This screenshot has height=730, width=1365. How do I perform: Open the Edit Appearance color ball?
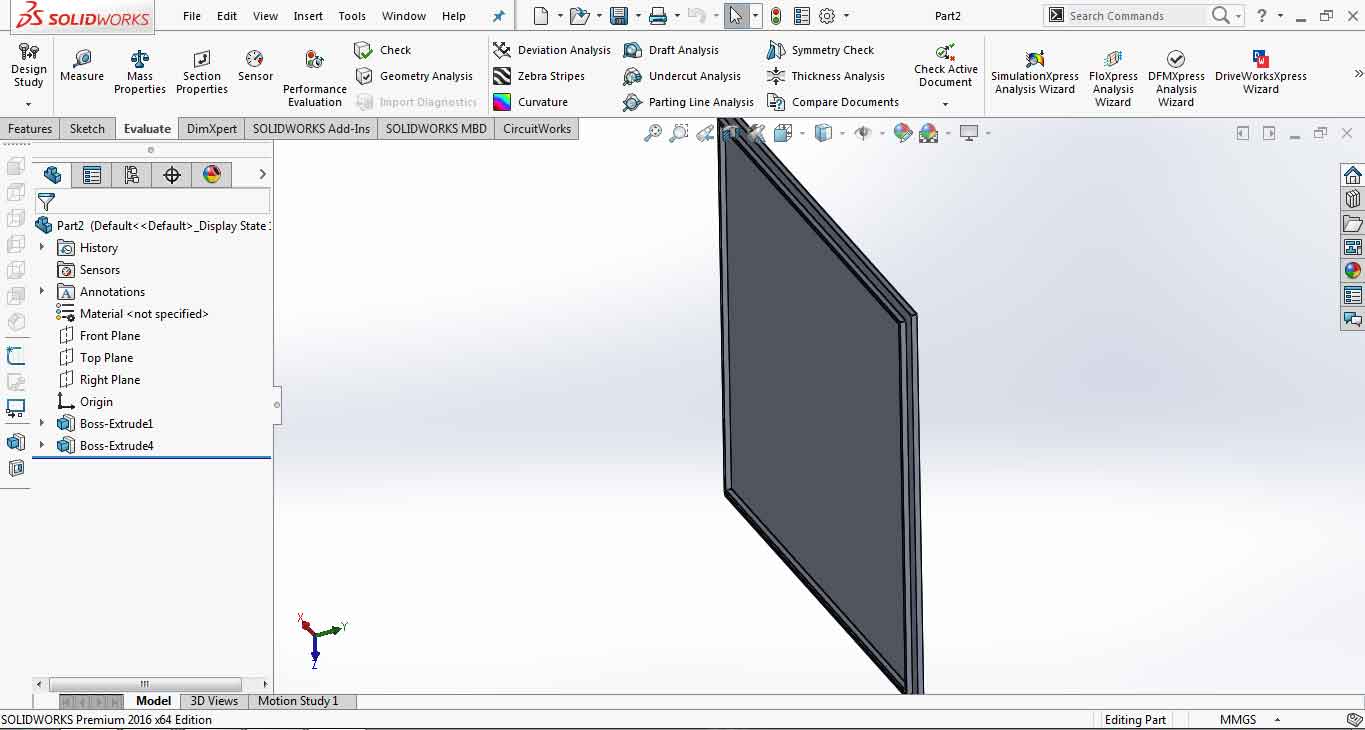(902, 133)
